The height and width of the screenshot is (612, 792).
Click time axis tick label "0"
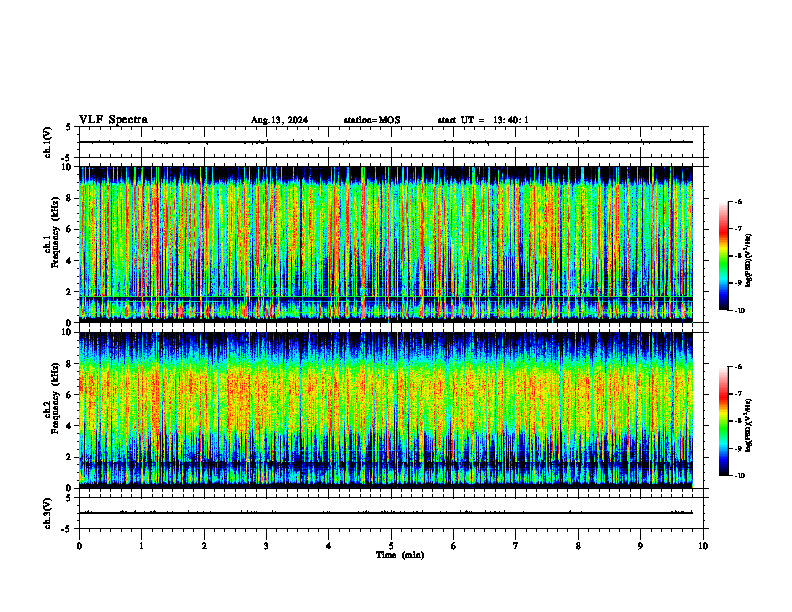[79, 546]
